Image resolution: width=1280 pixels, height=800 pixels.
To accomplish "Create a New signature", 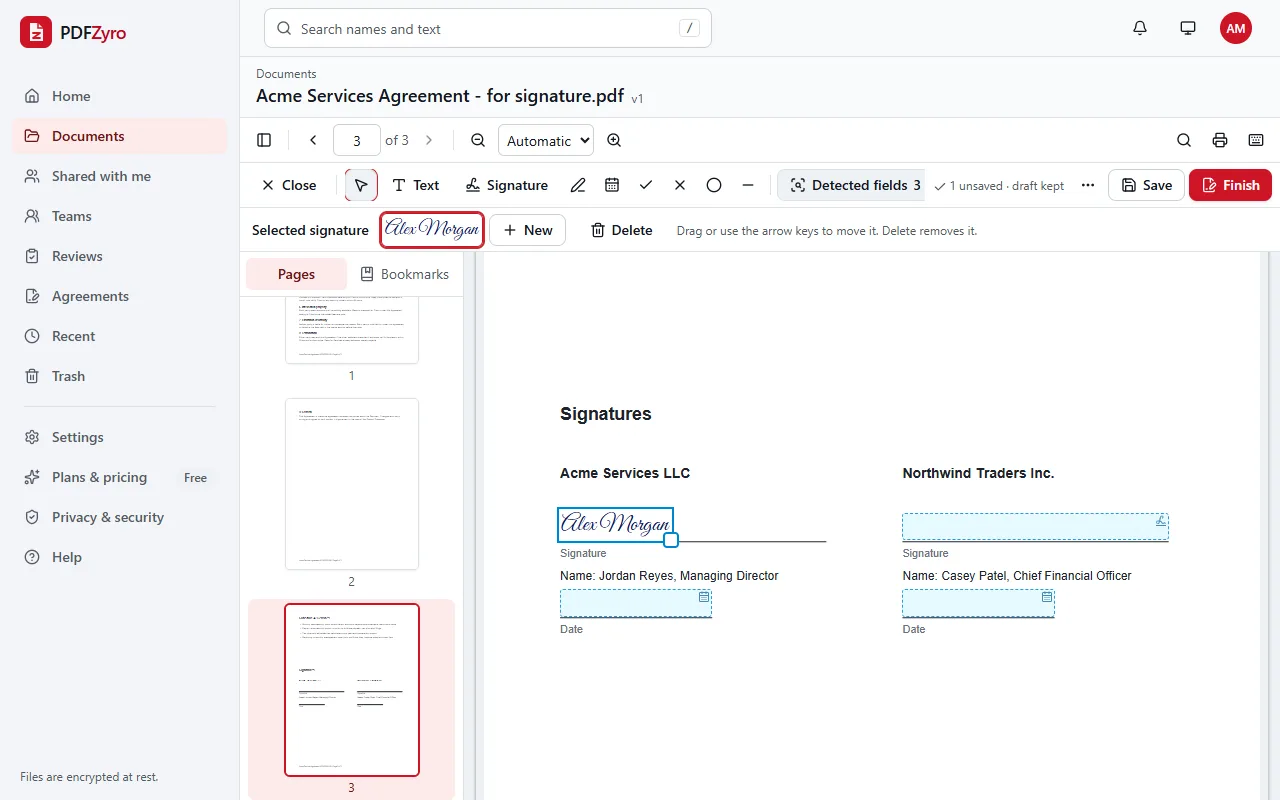I will coord(527,230).
